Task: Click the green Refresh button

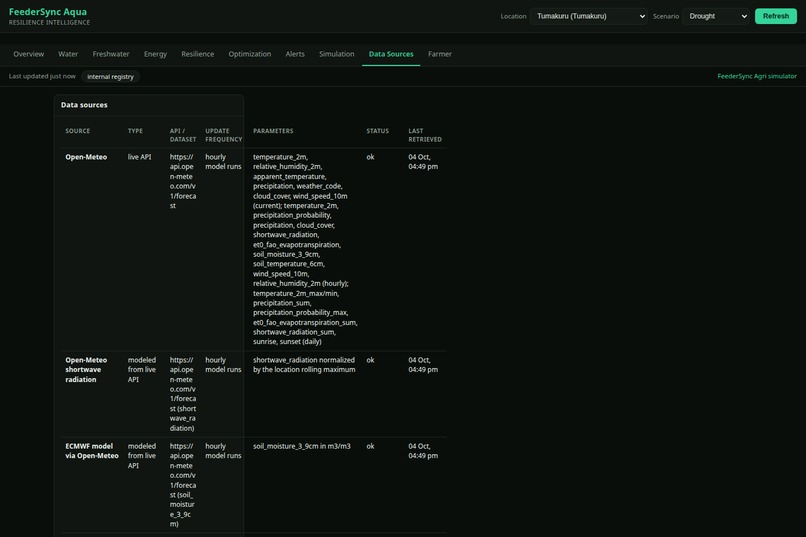Action: 776,16
